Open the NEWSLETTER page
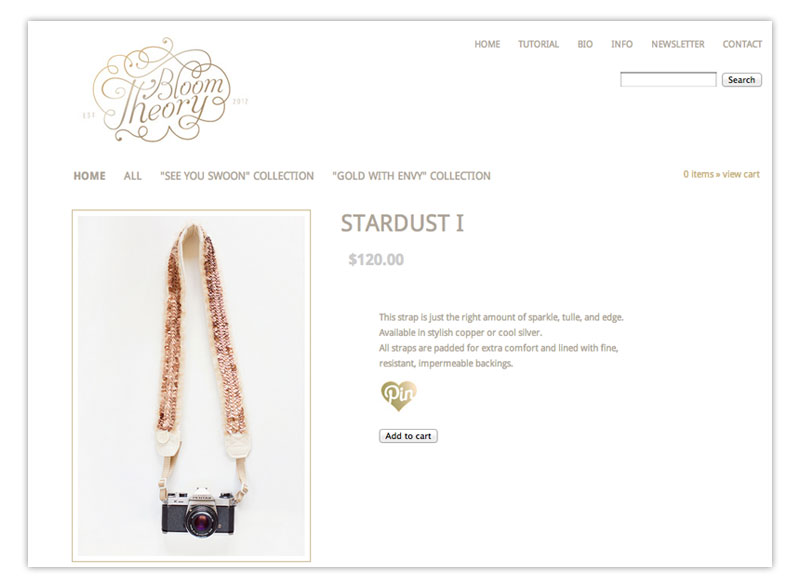The width and height of the screenshot is (800, 588). (678, 44)
